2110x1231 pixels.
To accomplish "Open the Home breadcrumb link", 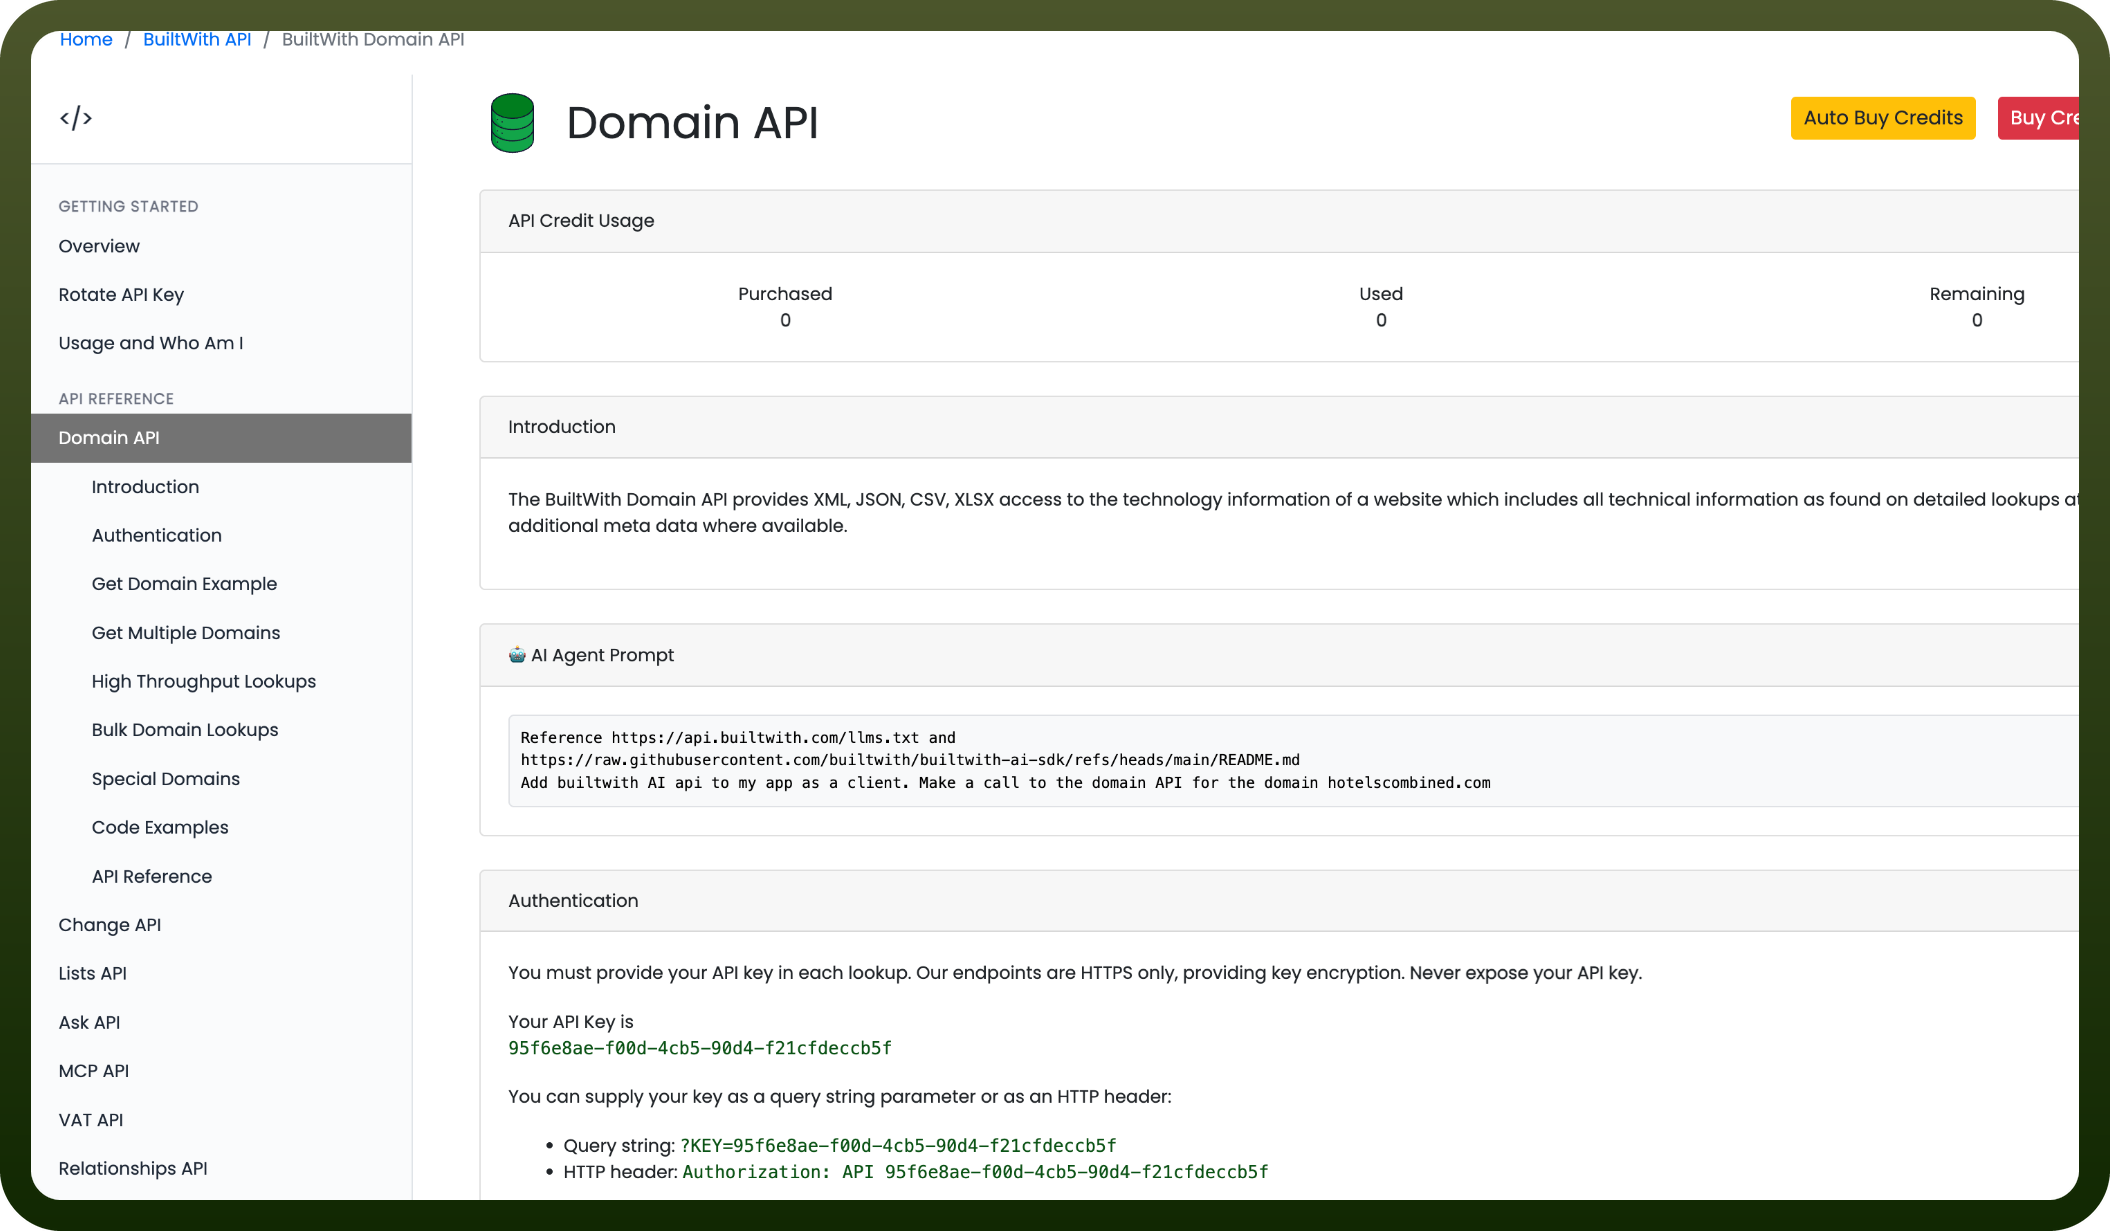I will (86, 39).
